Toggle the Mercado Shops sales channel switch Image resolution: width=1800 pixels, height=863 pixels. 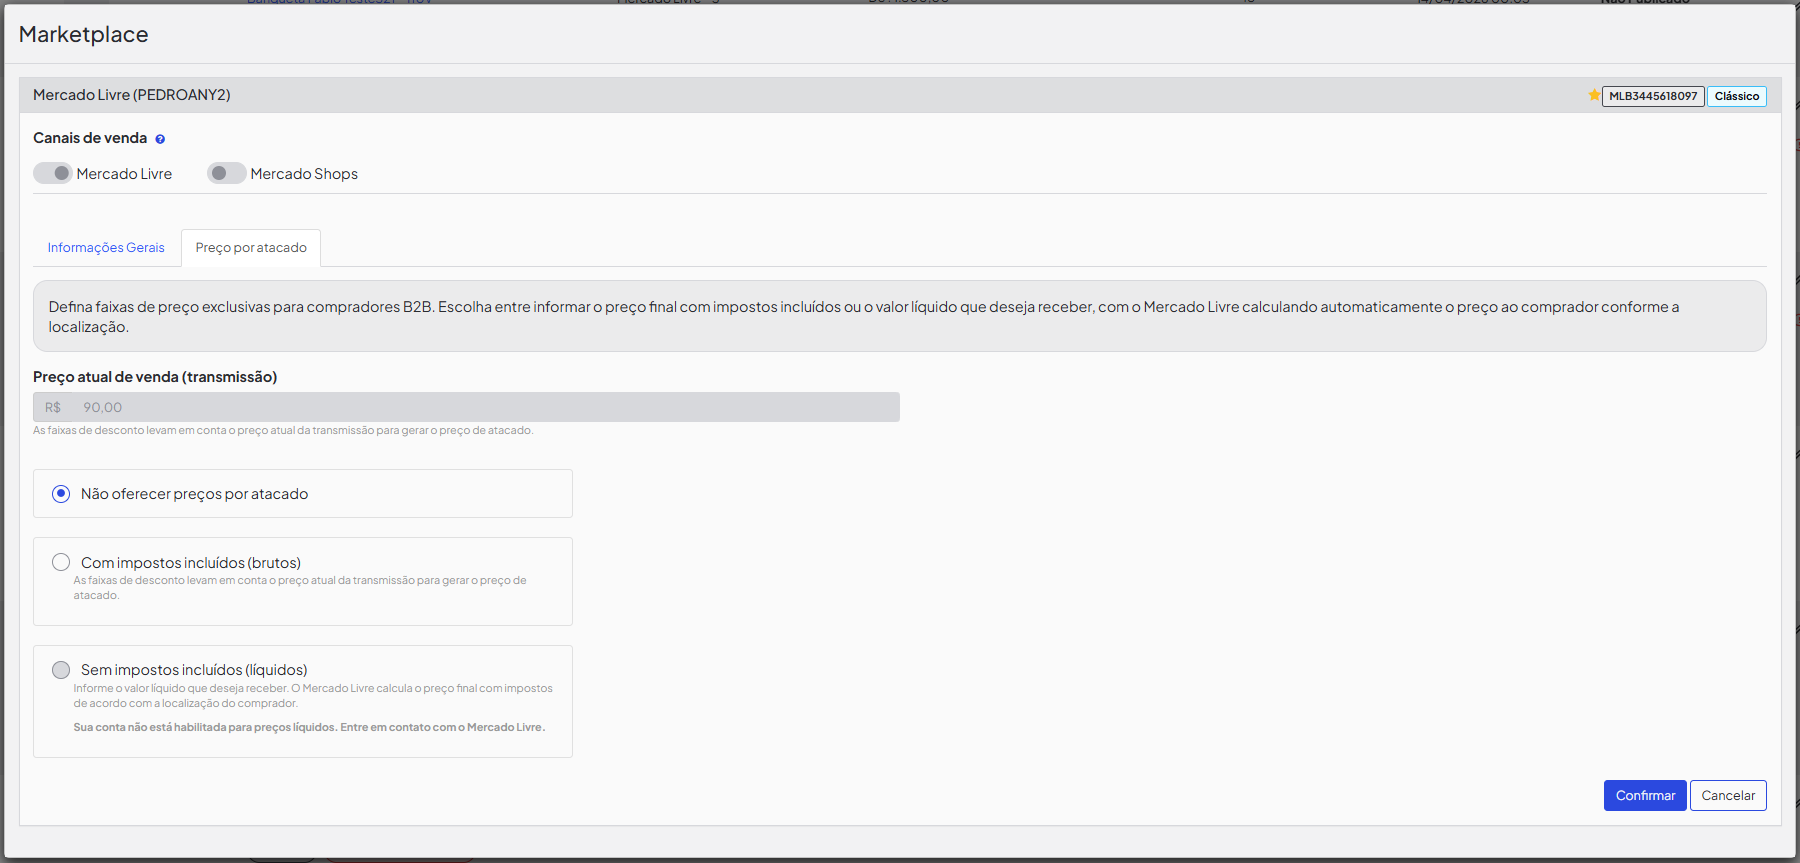click(x=227, y=173)
